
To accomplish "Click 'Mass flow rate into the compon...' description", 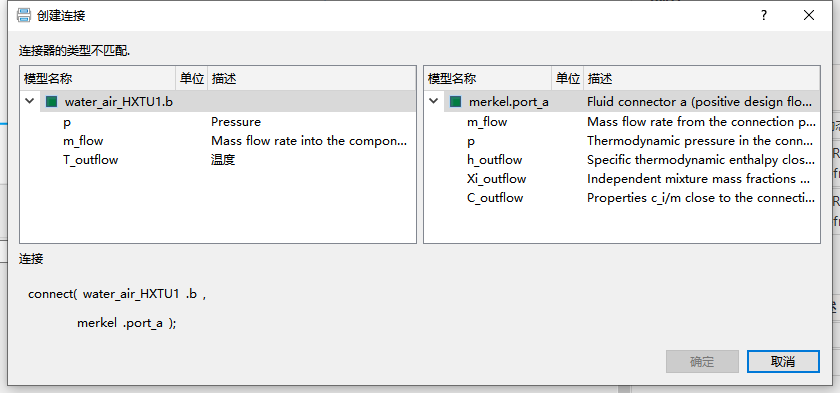I will [309, 141].
